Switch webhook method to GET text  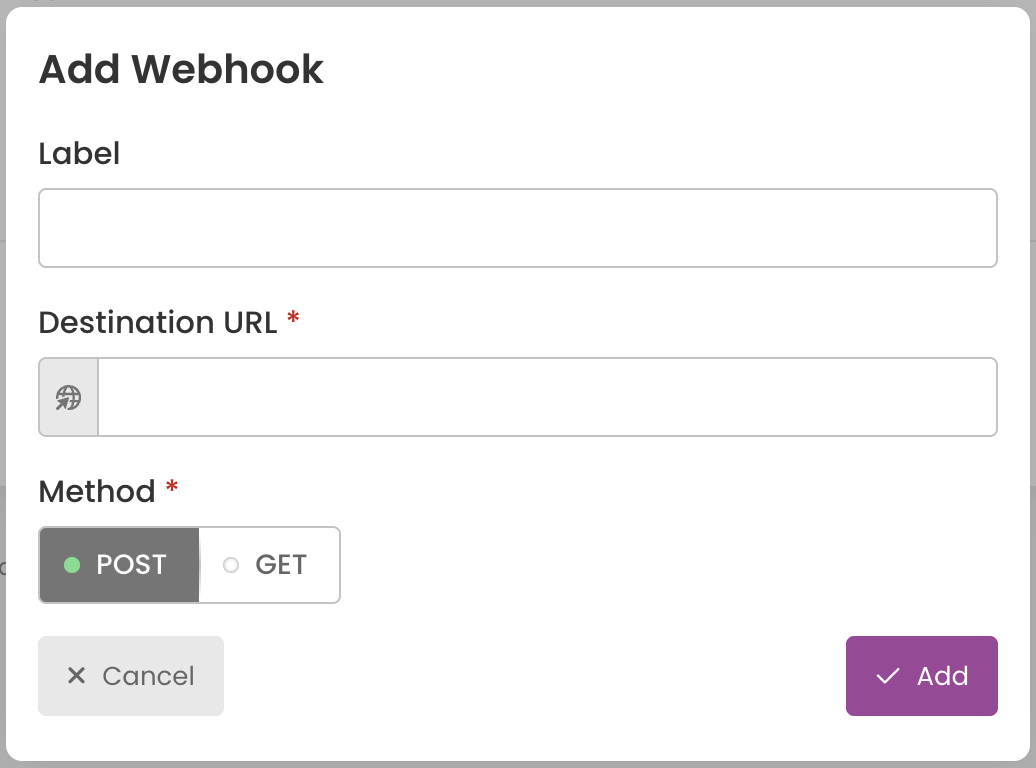[x=281, y=565]
